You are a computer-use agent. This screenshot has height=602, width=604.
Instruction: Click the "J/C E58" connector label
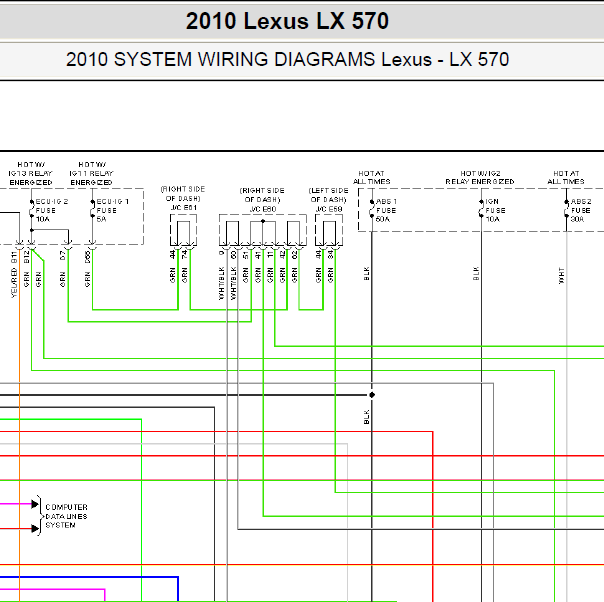329,209
